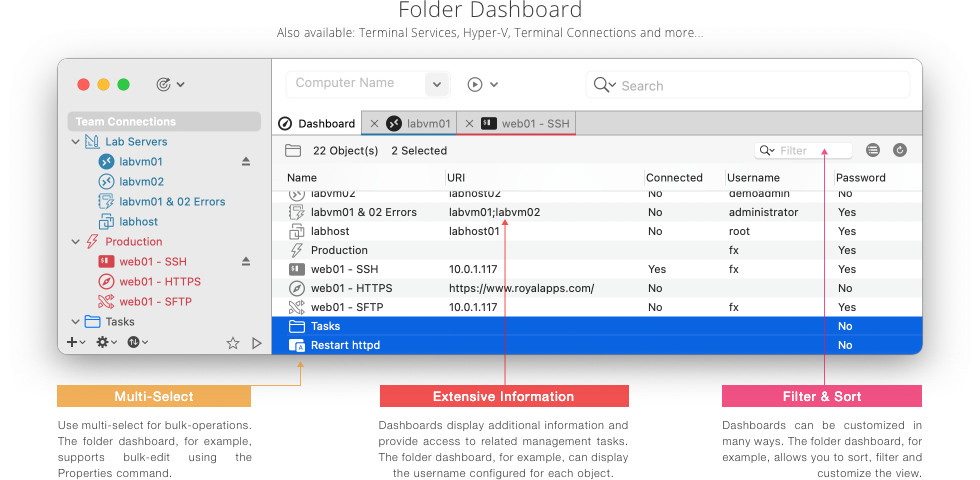
Task: Open the add (+) menu in the sidebar footer
Action: tap(75, 342)
